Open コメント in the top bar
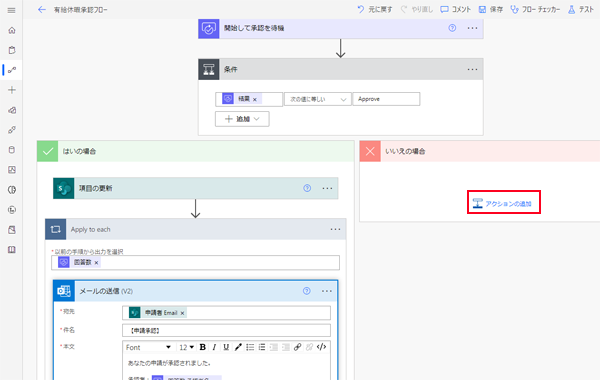This screenshot has width=600, height=380. pos(455,10)
